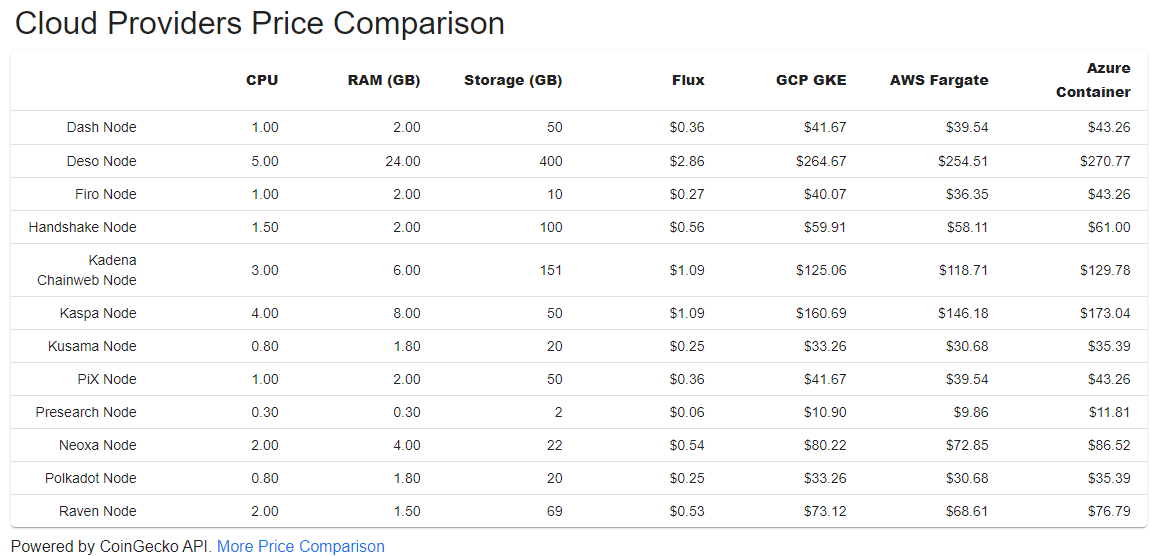Click the $58.11 AWS Fargate price
Image resolution: width=1150 pixels, height=556 pixels.
(967, 227)
